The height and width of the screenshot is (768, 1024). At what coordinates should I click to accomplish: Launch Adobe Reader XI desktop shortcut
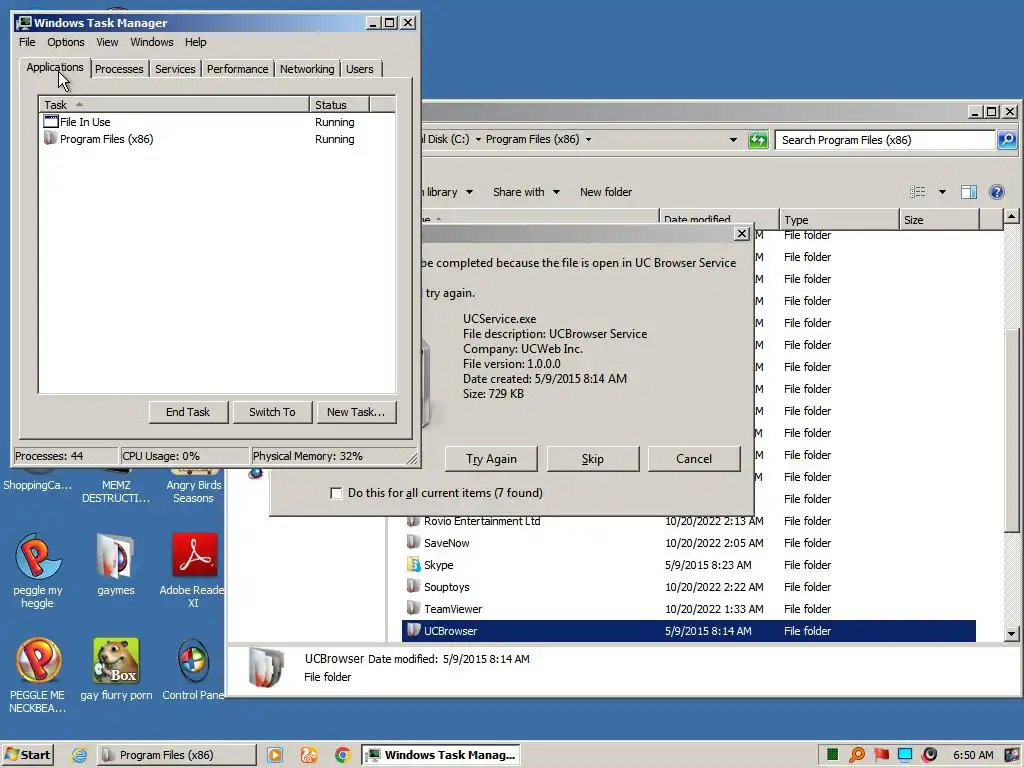pos(194,571)
